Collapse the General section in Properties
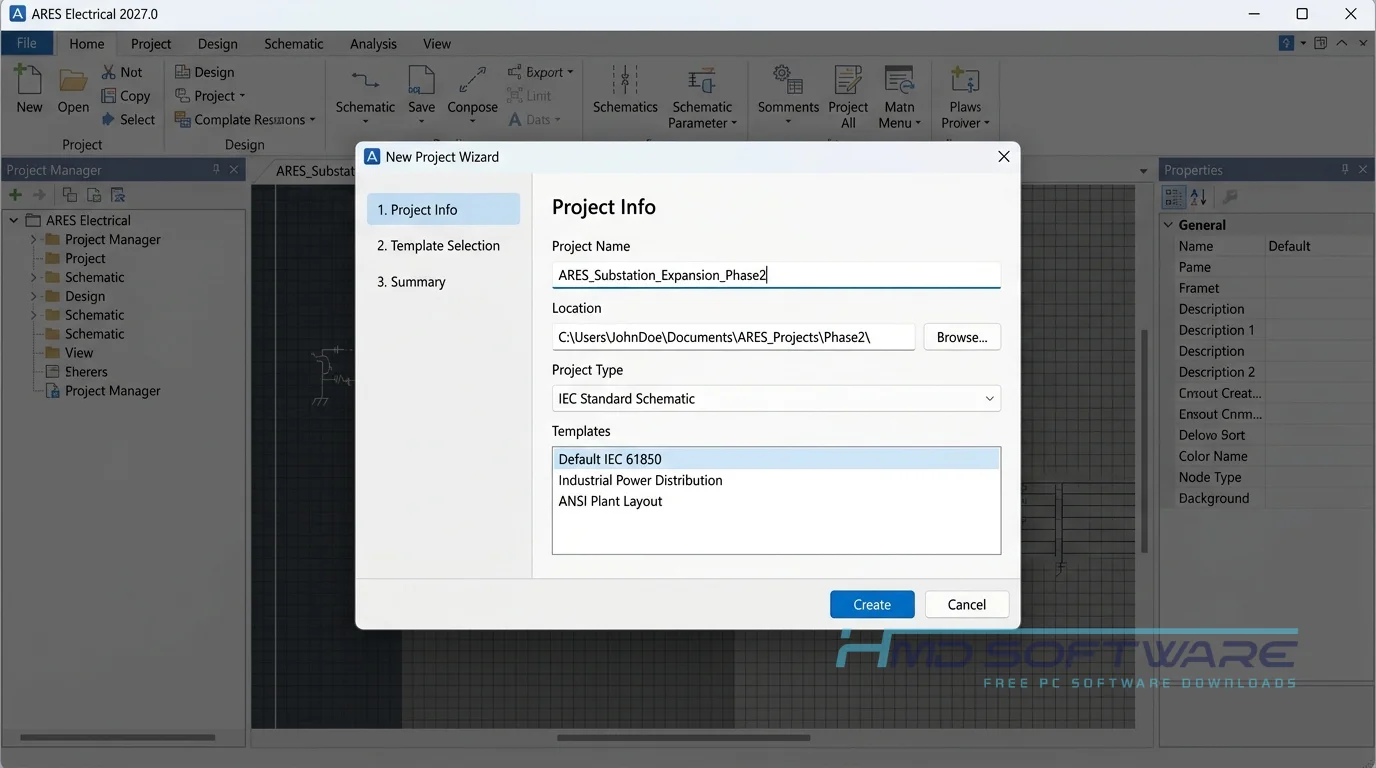 pos(1169,225)
